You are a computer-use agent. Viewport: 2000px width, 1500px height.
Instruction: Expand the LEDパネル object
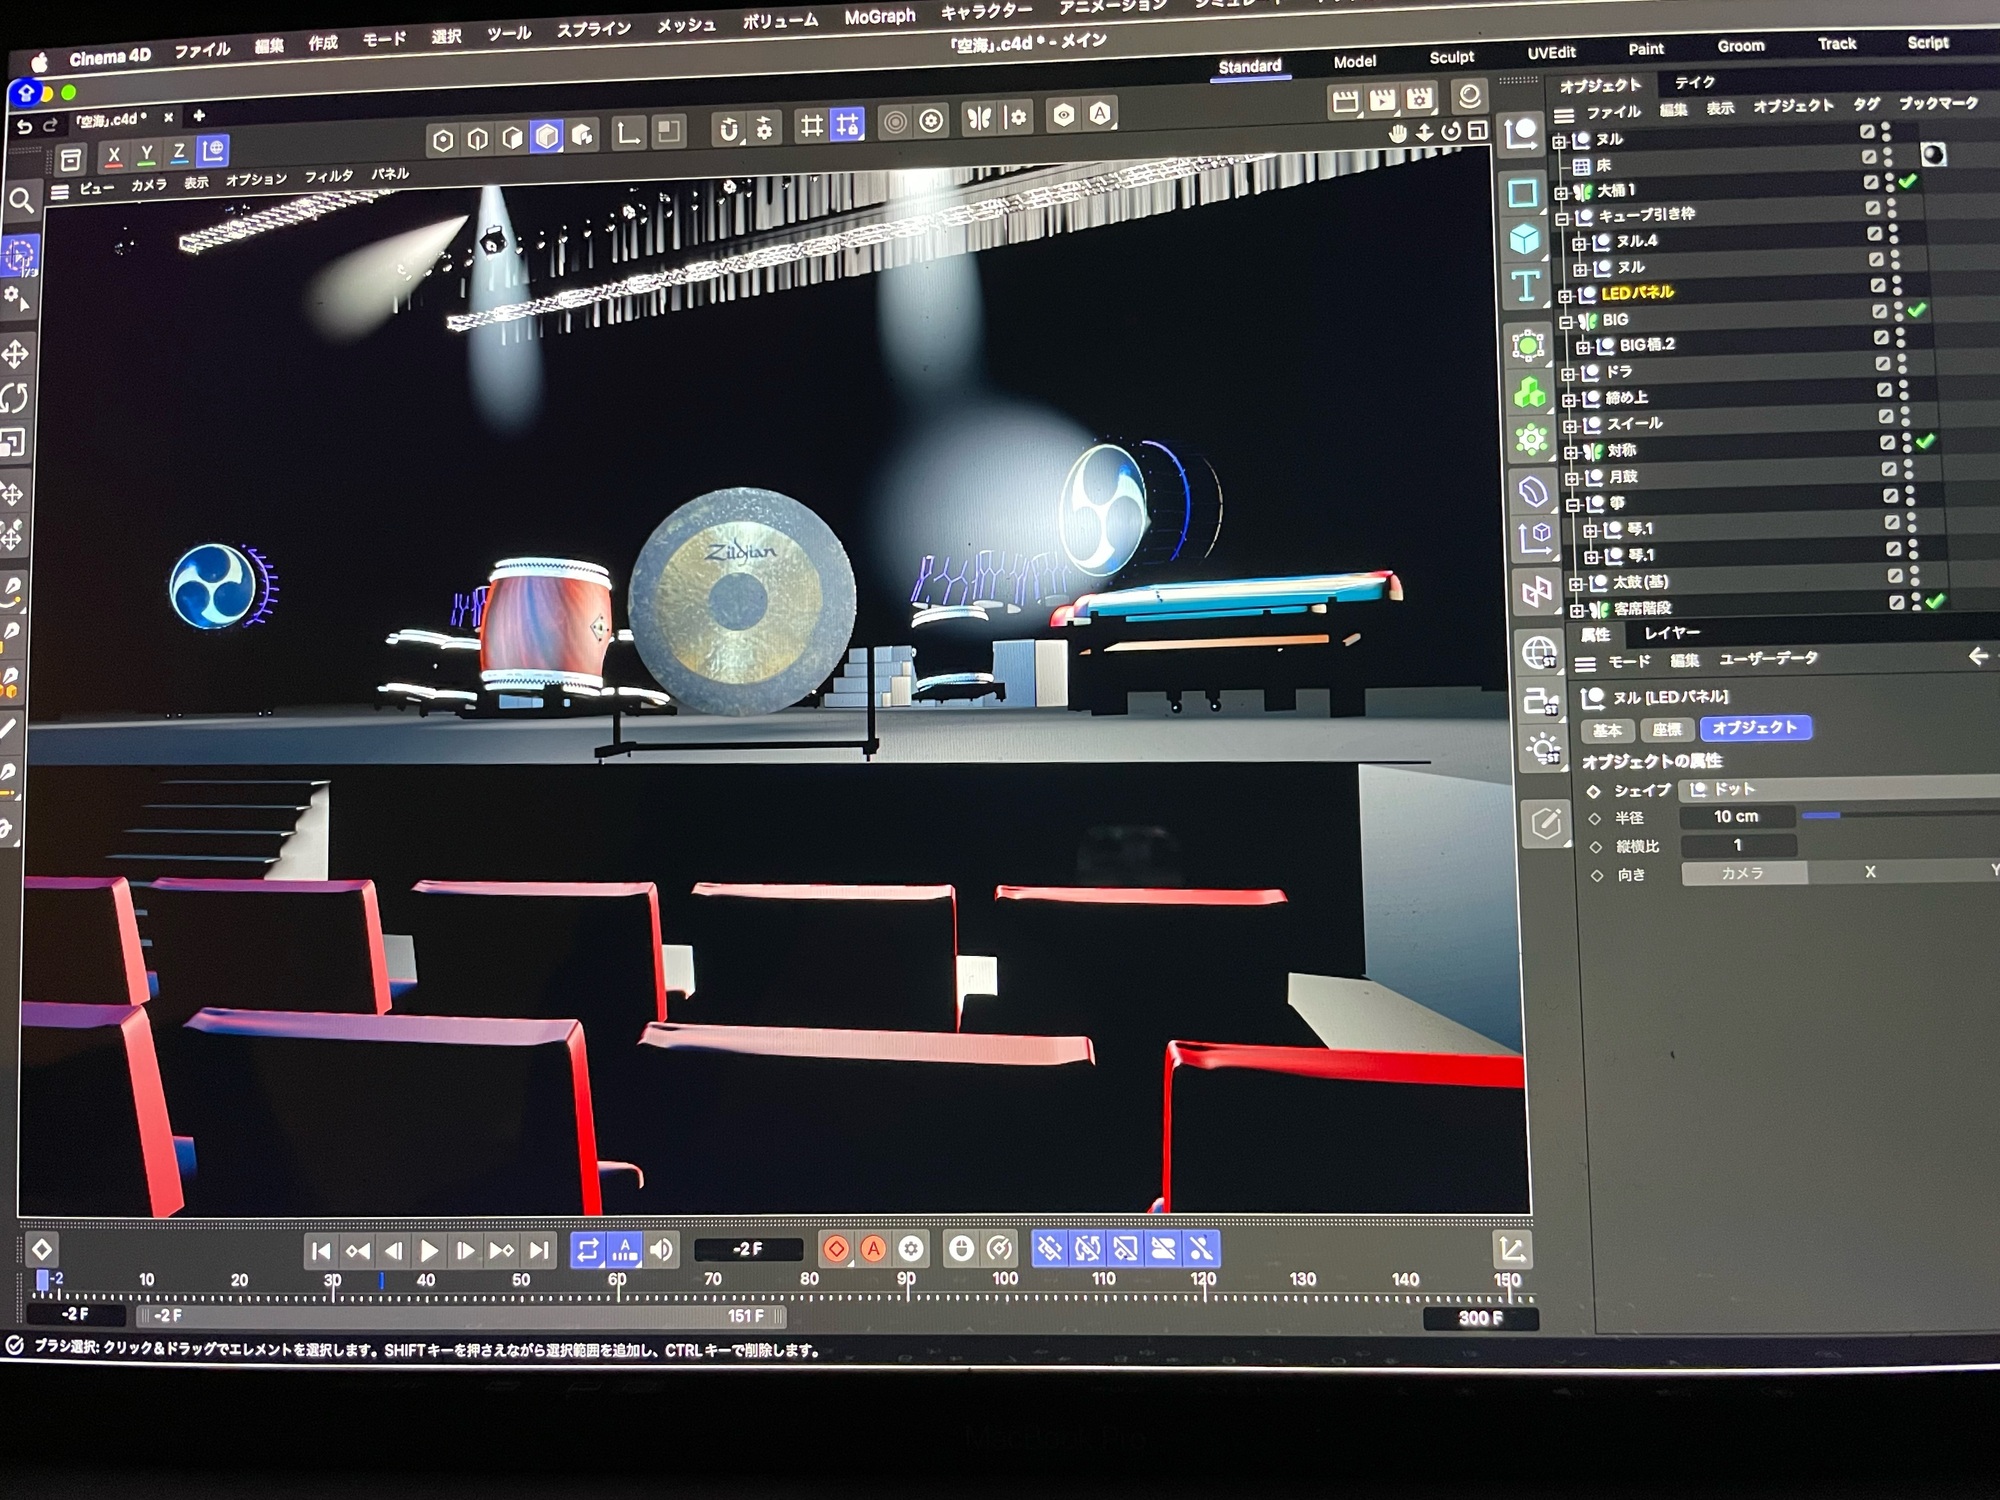point(1566,296)
